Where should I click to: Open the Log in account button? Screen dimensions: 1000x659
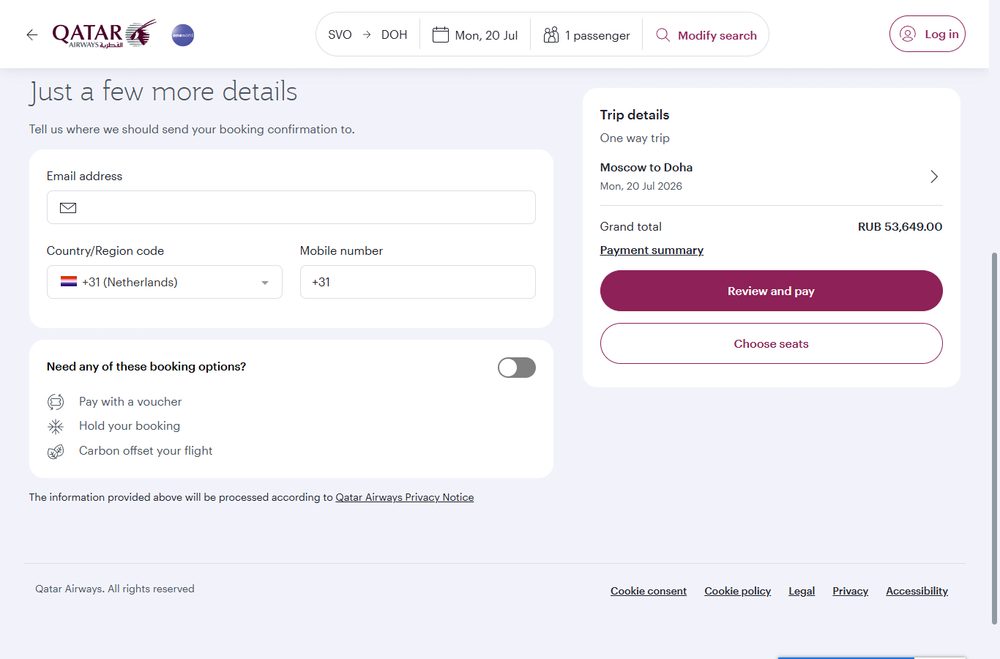pyautogui.click(x=927, y=34)
